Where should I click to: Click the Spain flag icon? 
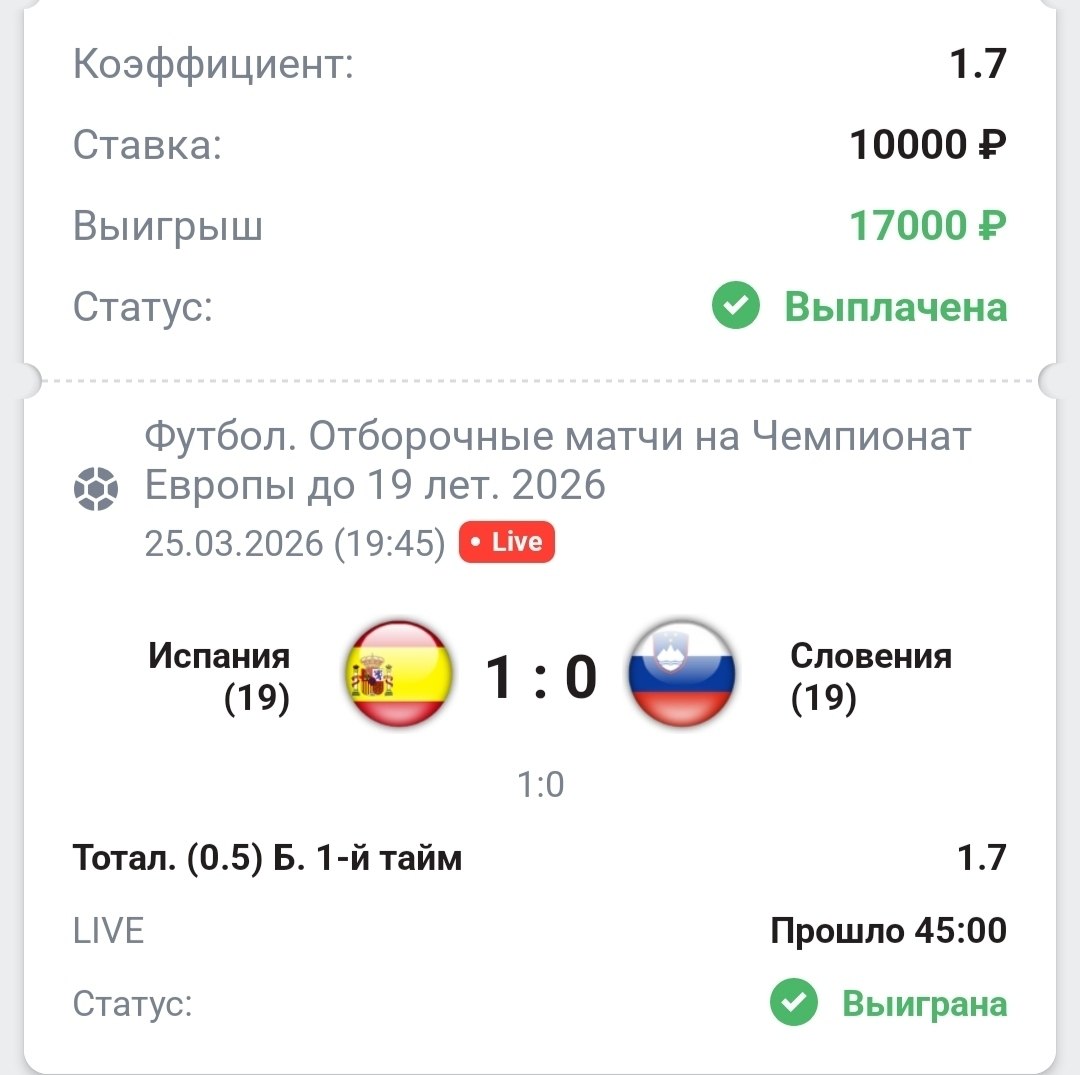click(x=399, y=673)
